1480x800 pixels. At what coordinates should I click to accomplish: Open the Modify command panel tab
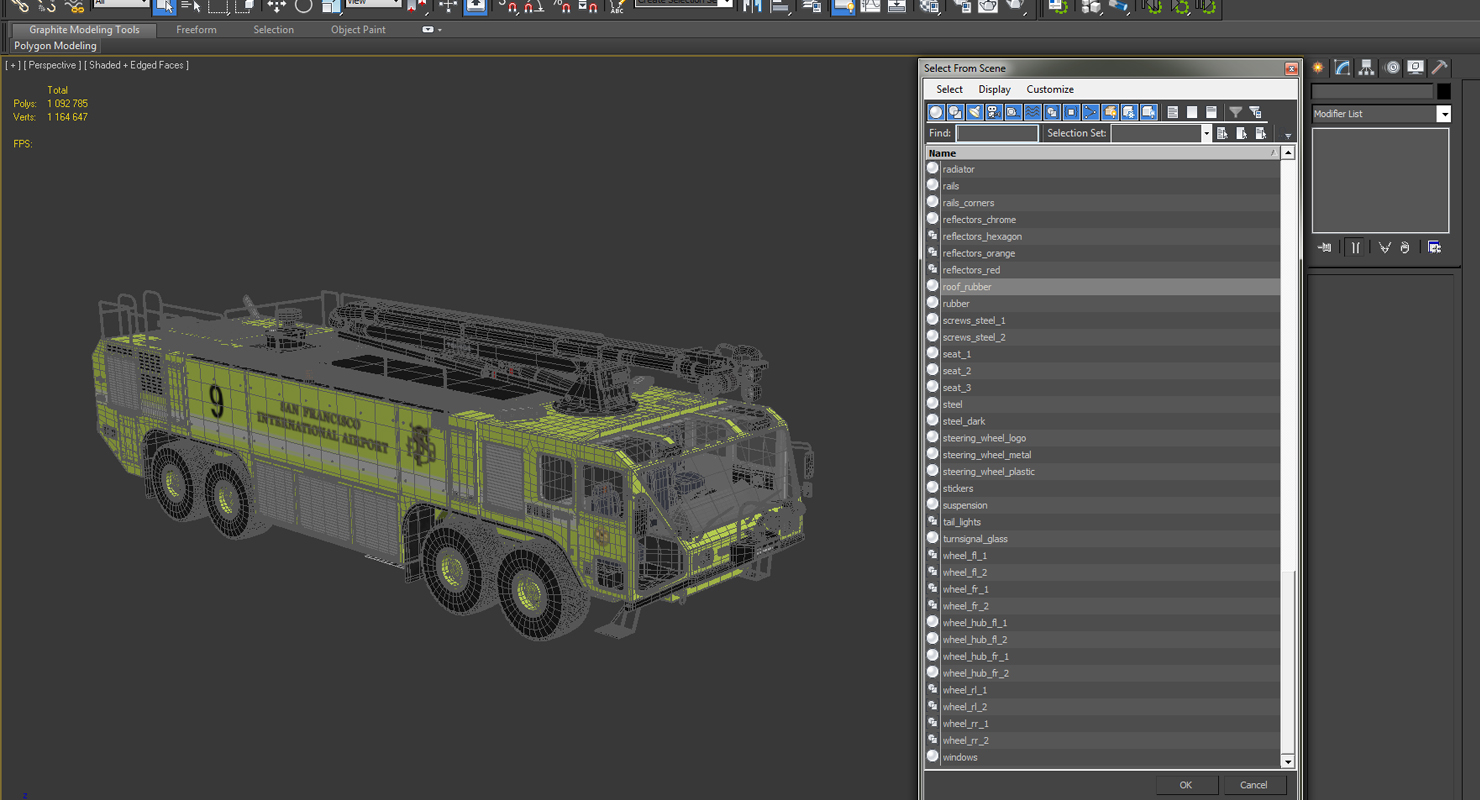pos(1342,68)
